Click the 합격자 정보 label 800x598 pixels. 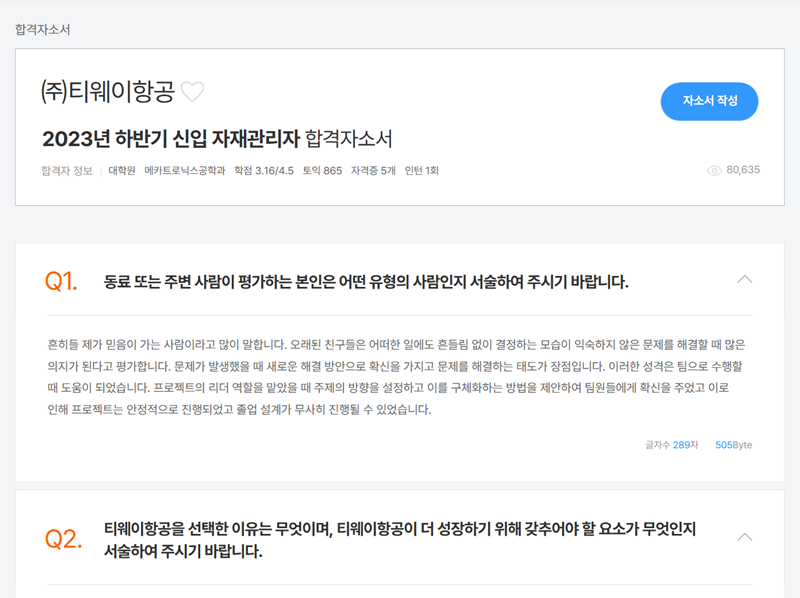[x=67, y=171]
